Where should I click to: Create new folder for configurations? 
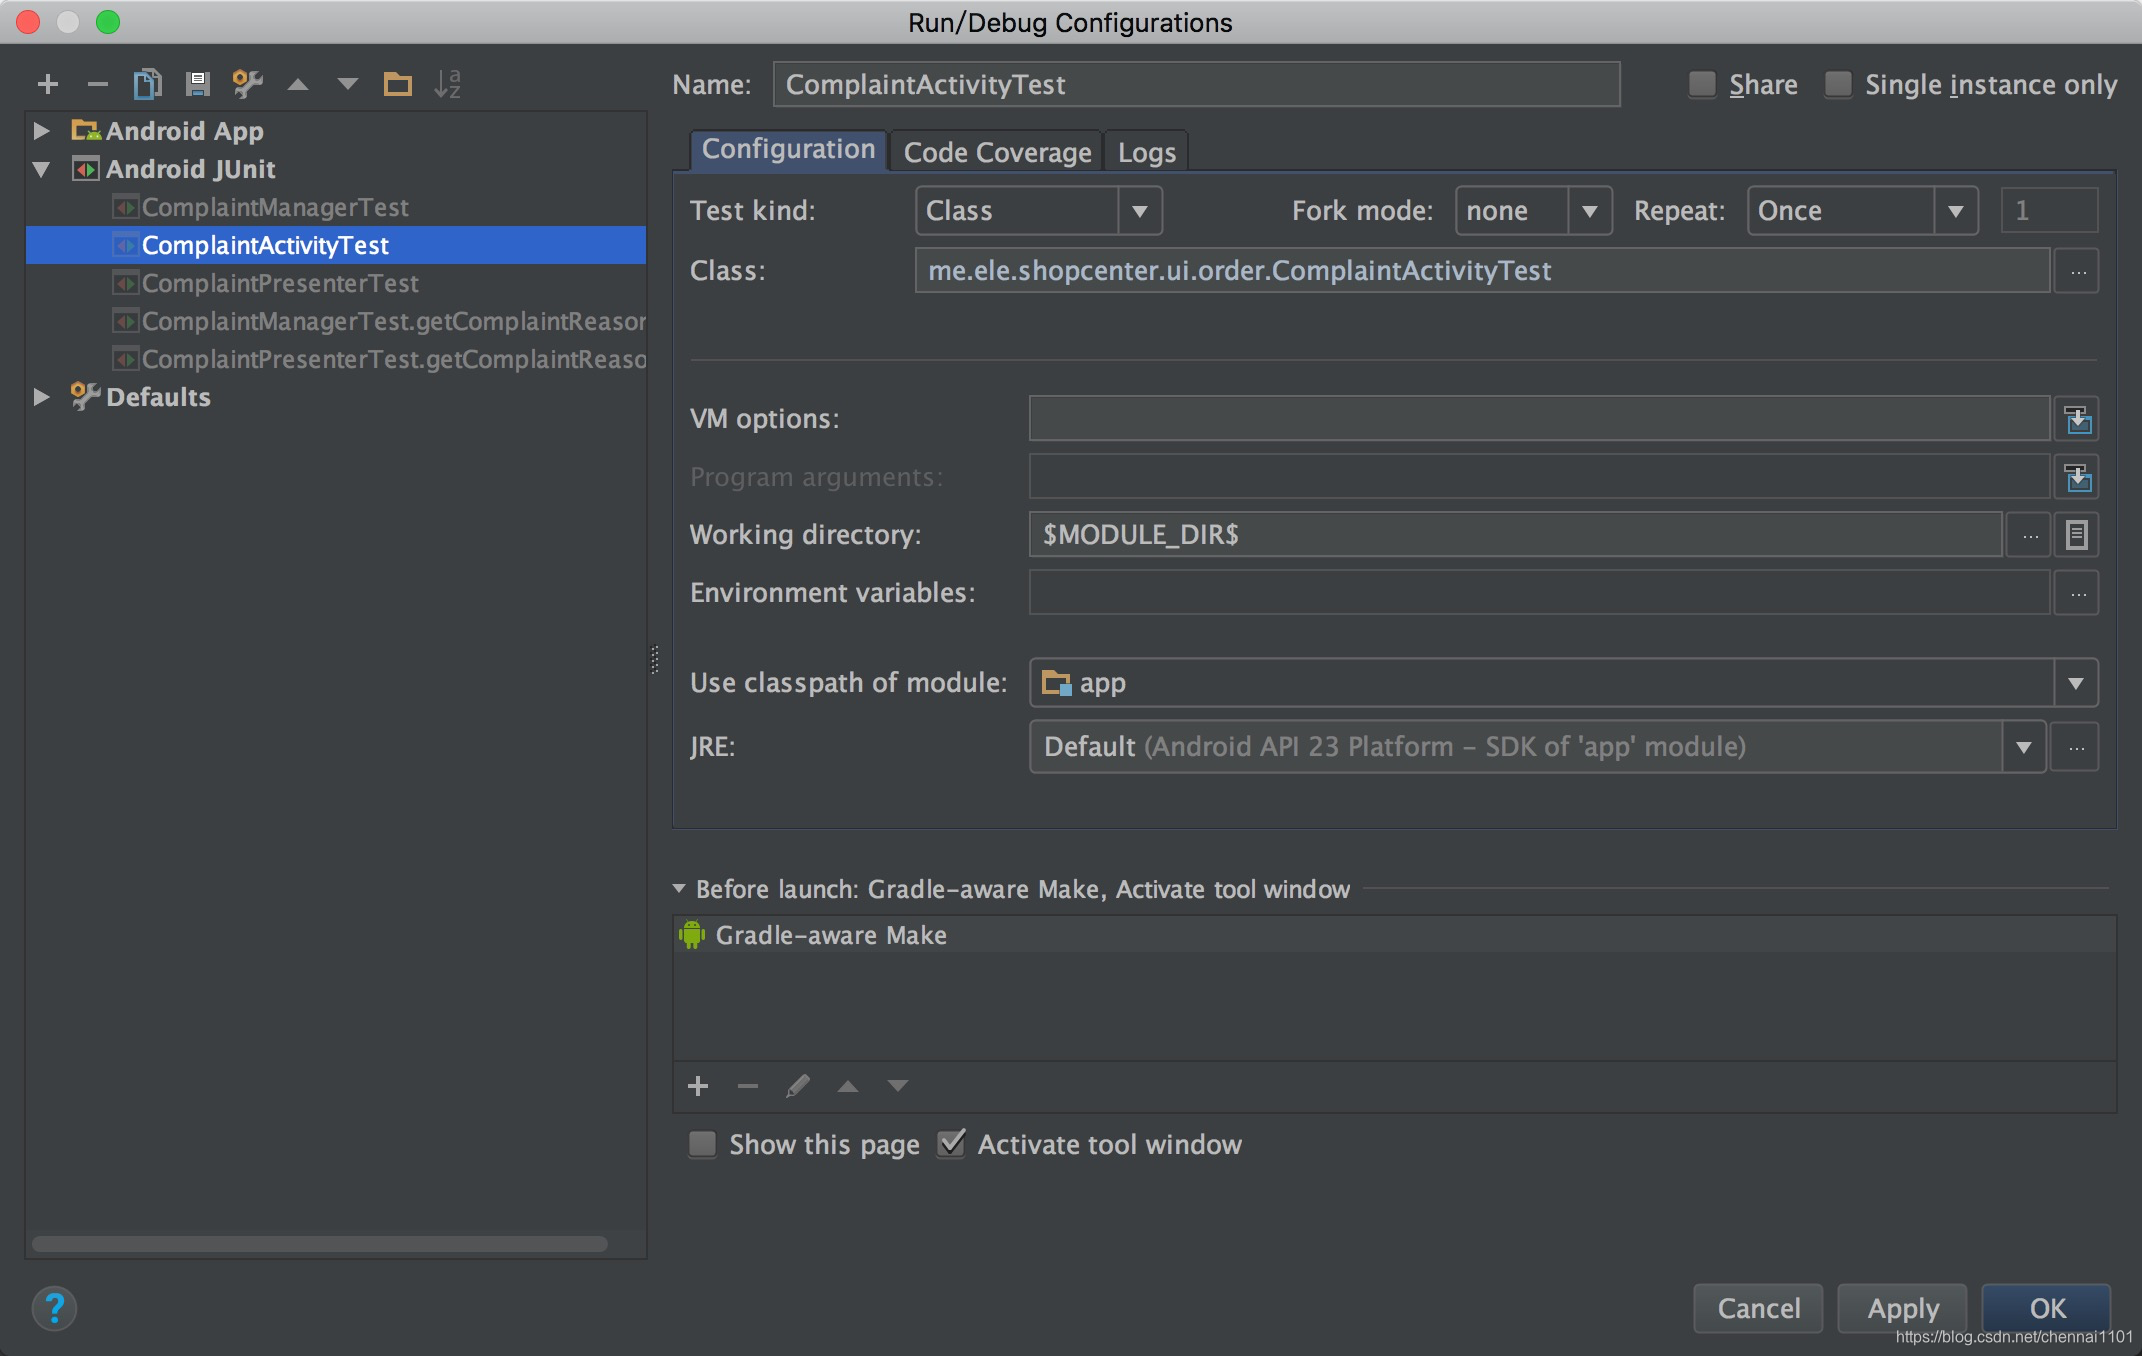click(397, 84)
